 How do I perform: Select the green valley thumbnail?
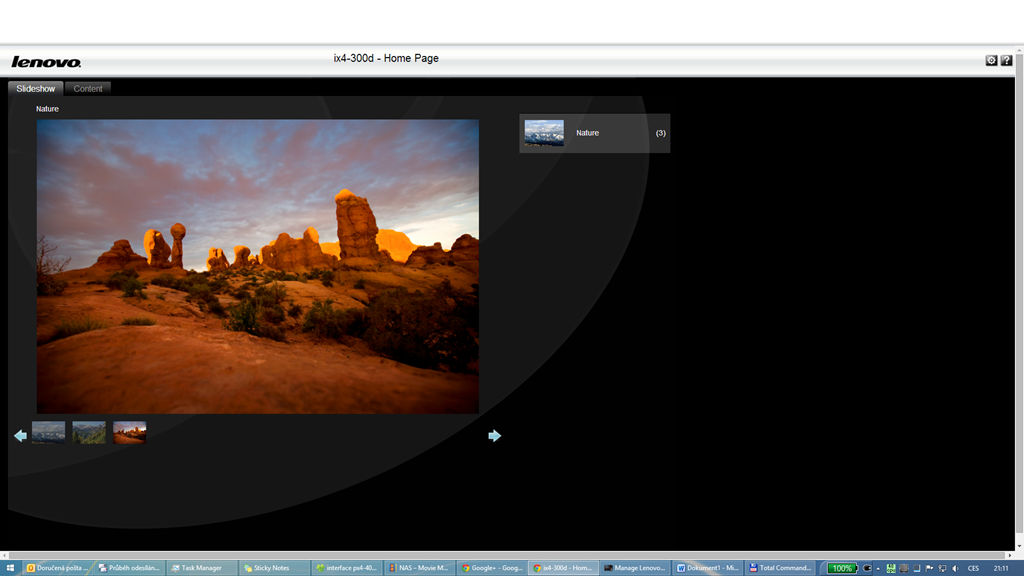coord(89,432)
